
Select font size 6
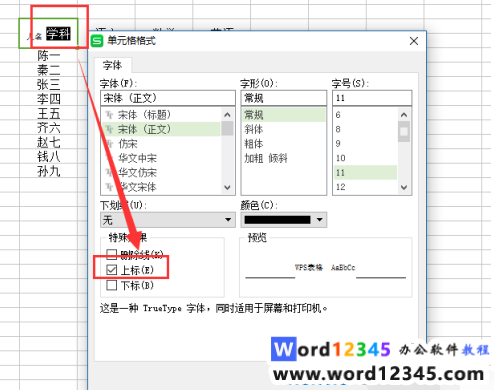pyautogui.click(x=365, y=115)
